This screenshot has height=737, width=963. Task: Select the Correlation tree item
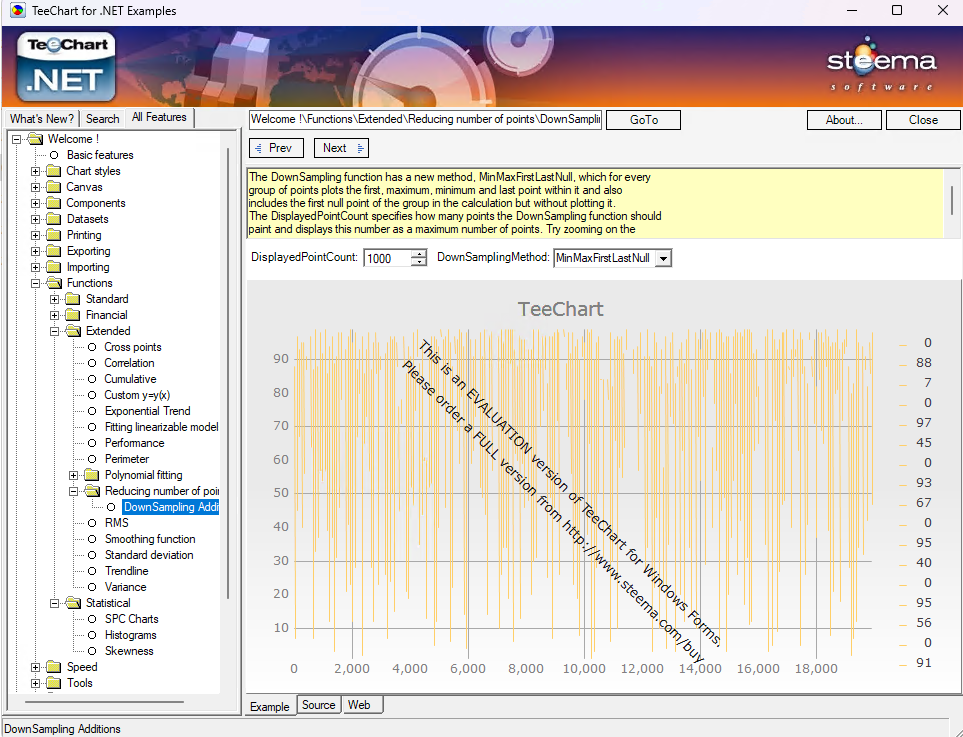tap(129, 363)
